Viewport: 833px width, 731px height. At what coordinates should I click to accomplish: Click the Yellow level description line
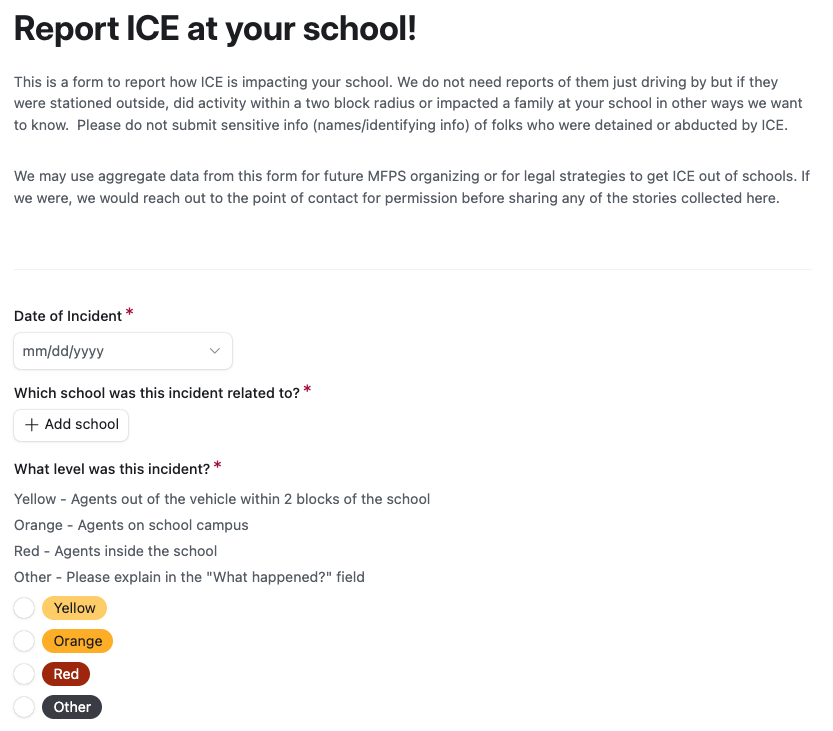pos(222,499)
